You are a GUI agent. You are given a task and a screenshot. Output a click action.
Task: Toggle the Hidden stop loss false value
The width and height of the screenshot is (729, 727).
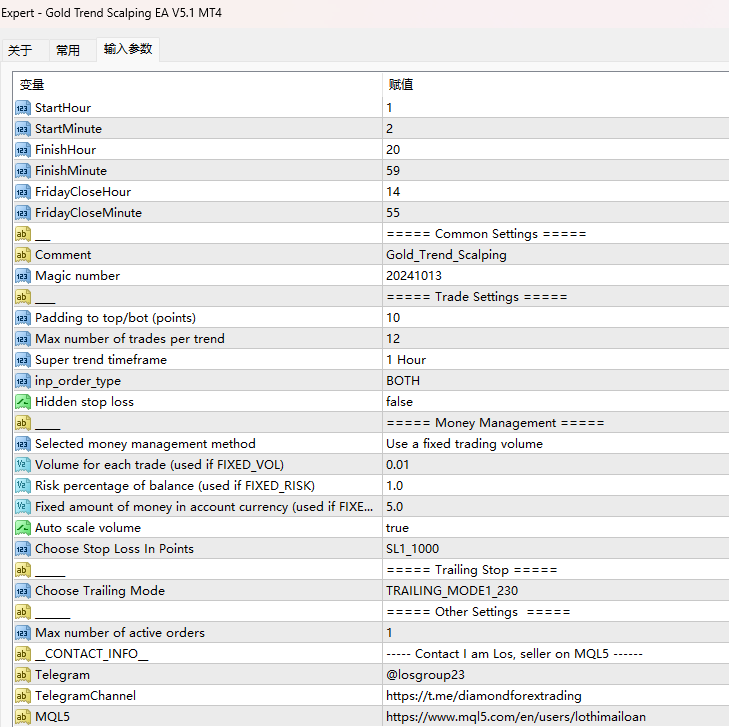click(x=556, y=402)
